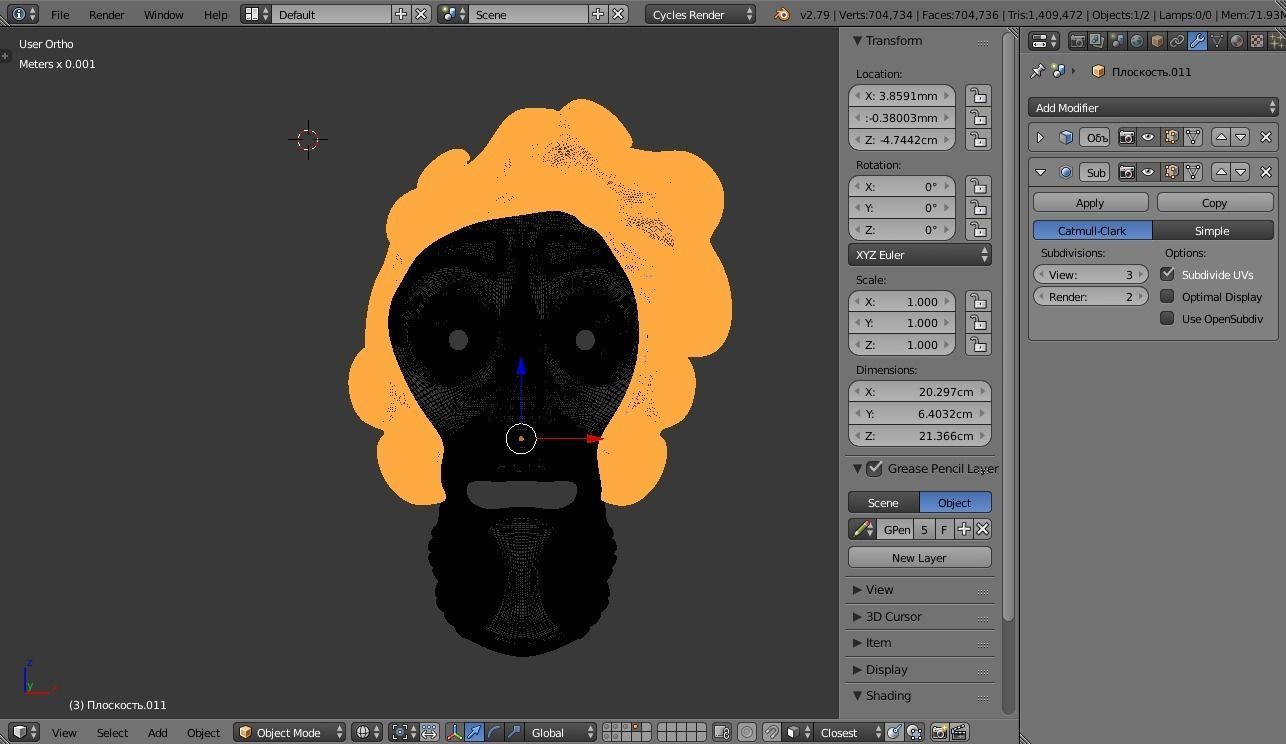Toggle Sub modifier cage adjustment icon
The width and height of the screenshot is (1286, 744).
(1193, 172)
